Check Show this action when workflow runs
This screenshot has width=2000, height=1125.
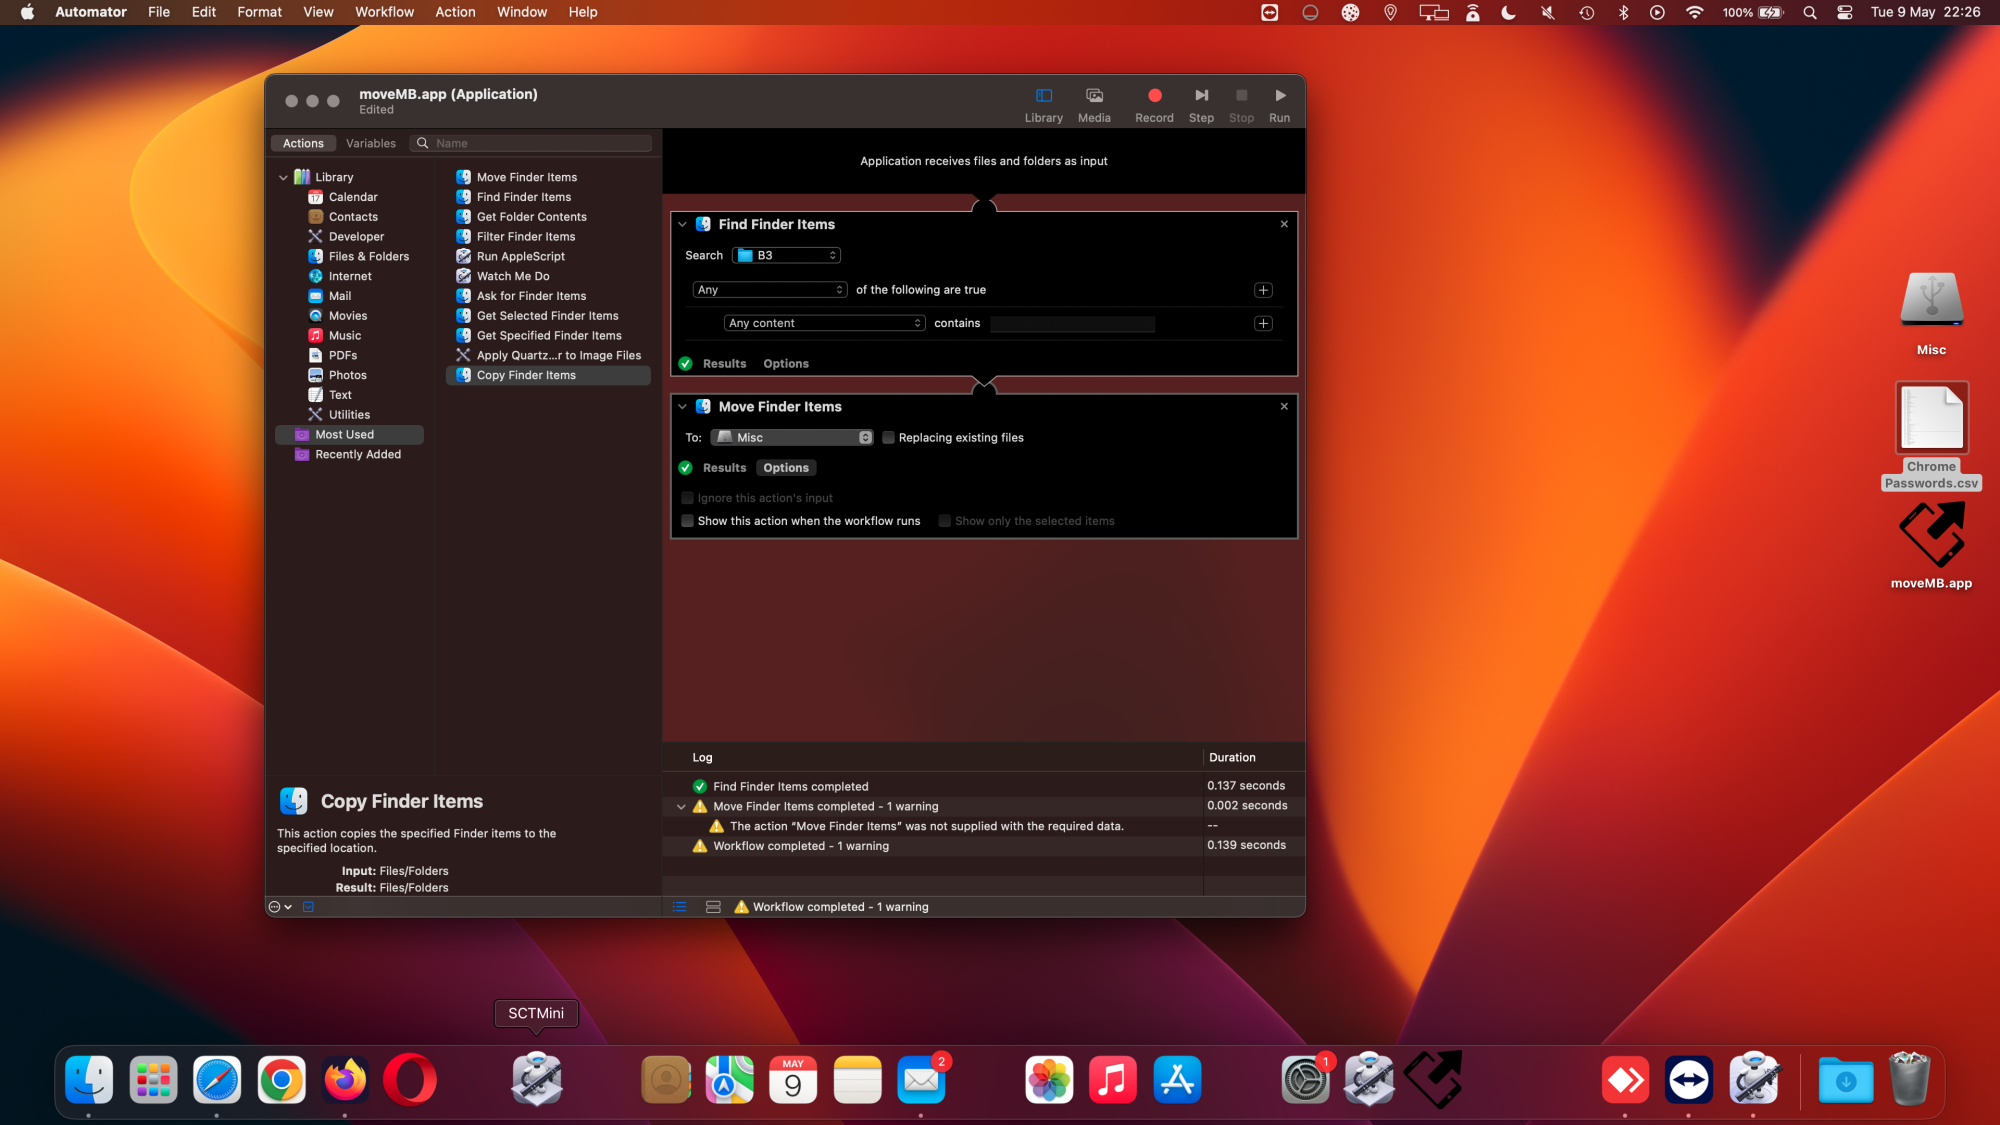tap(688, 521)
